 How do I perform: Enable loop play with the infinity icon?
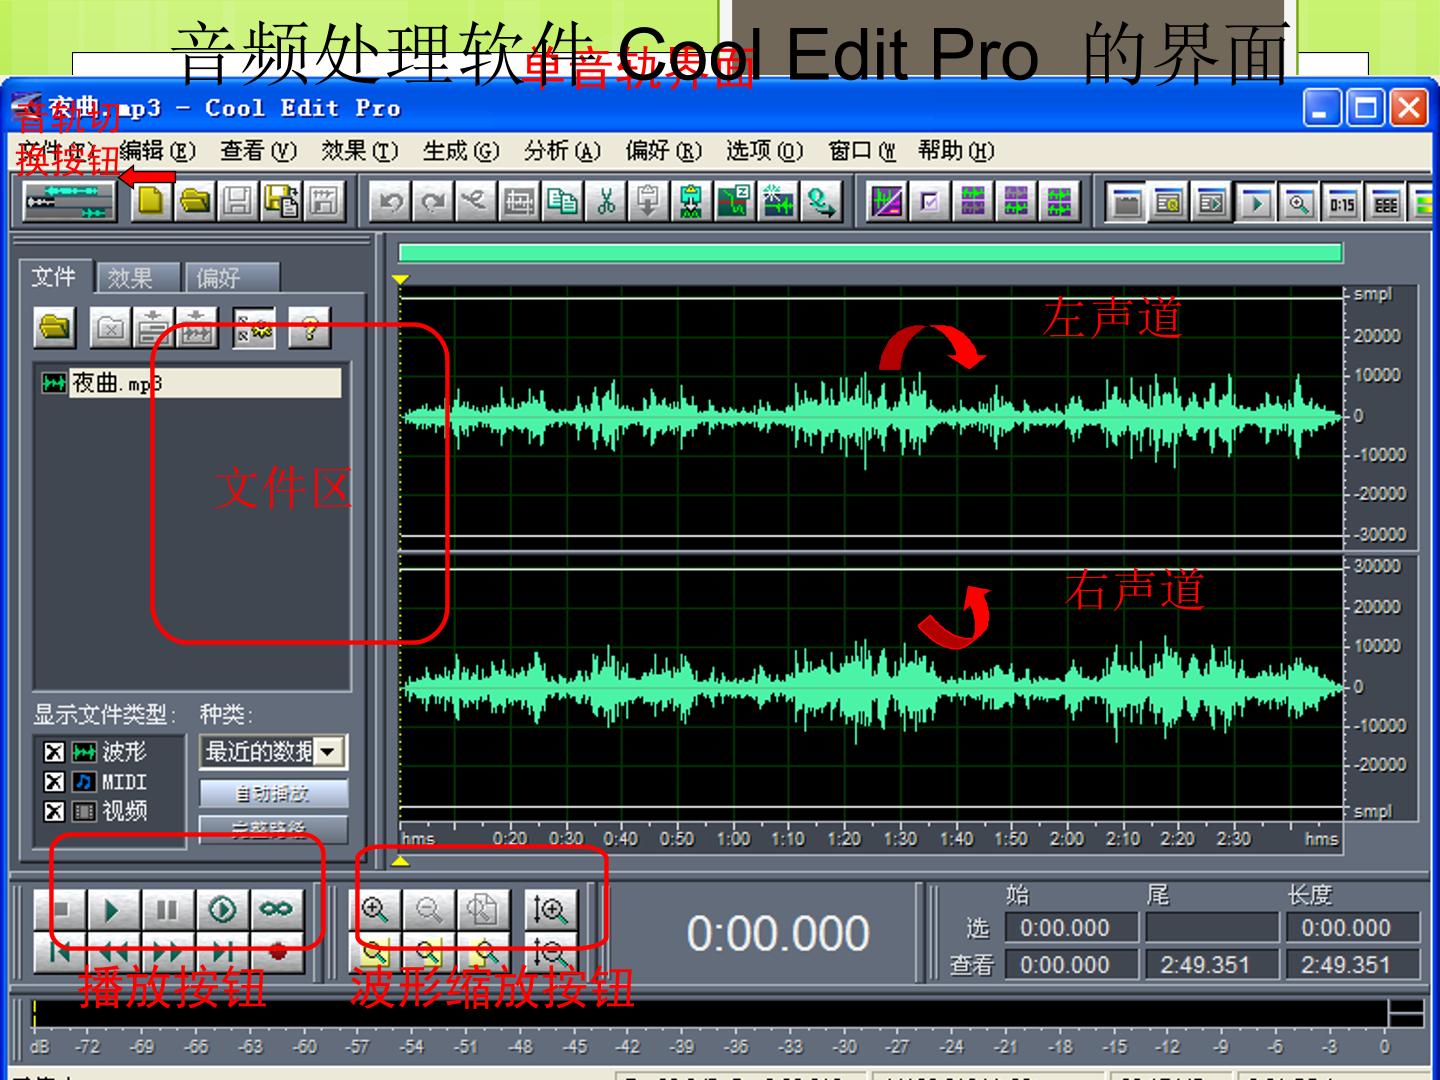tap(276, 910)
